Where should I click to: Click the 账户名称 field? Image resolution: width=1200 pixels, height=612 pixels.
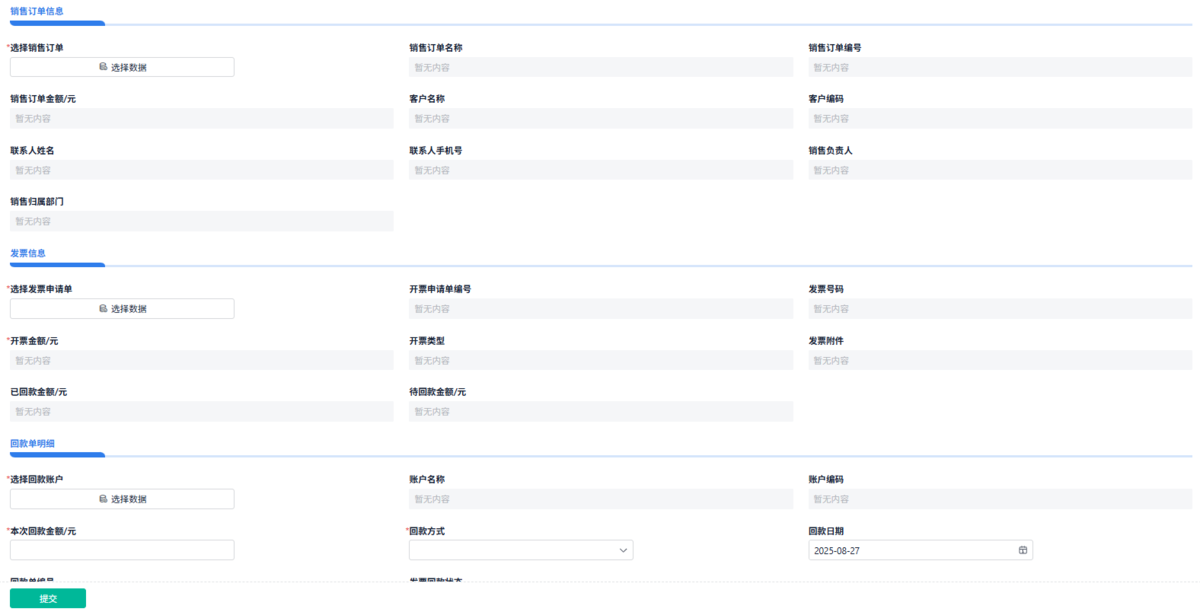(x=601, y=499)
